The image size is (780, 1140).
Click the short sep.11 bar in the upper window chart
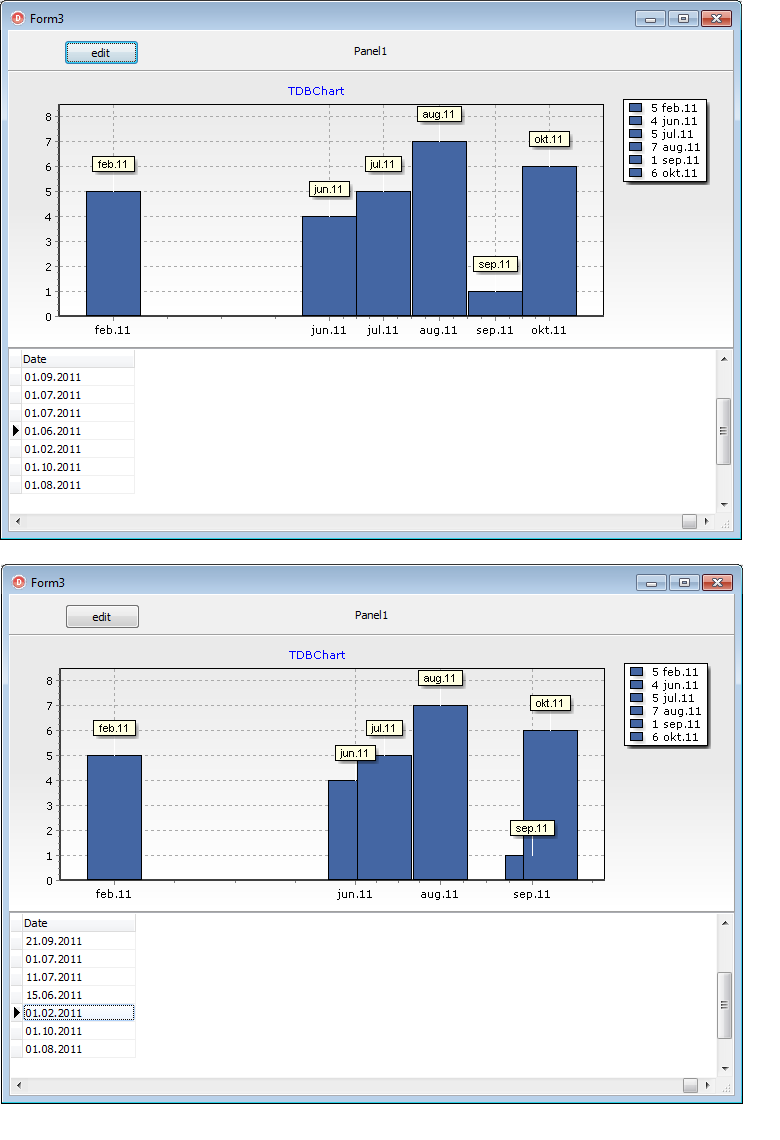tap(495, 303)
